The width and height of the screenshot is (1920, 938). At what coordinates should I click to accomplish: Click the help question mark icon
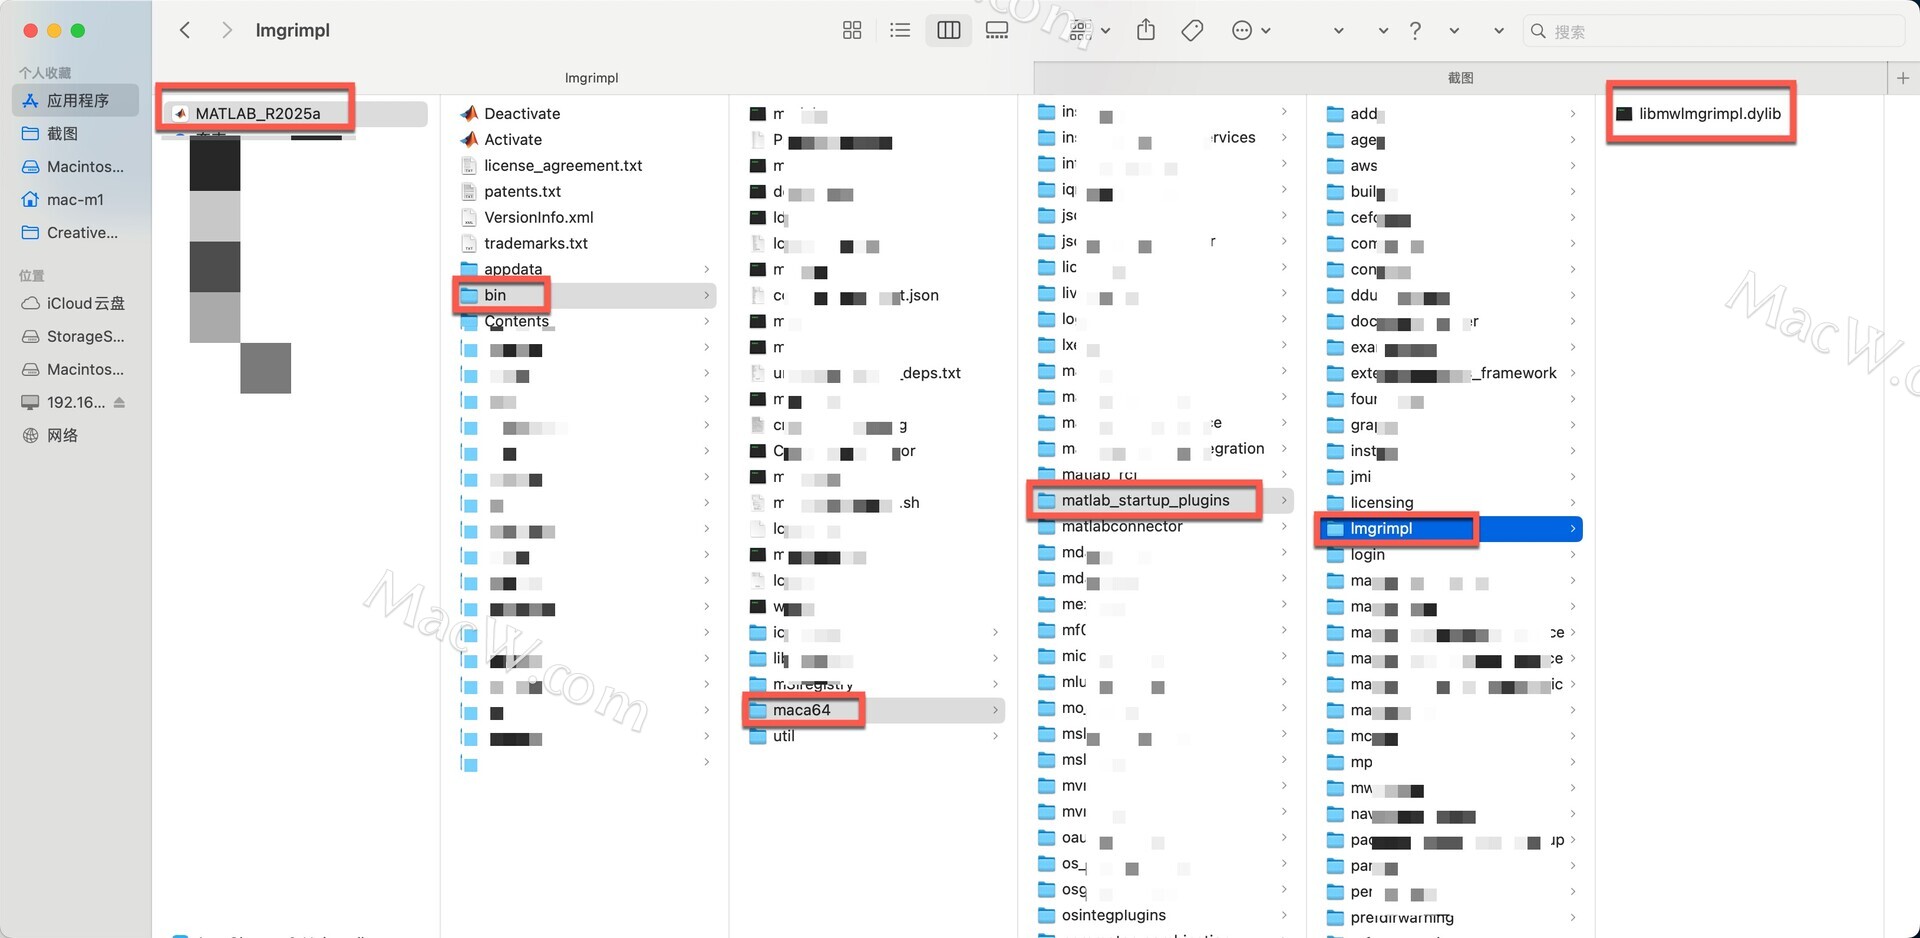point(1415,31)
